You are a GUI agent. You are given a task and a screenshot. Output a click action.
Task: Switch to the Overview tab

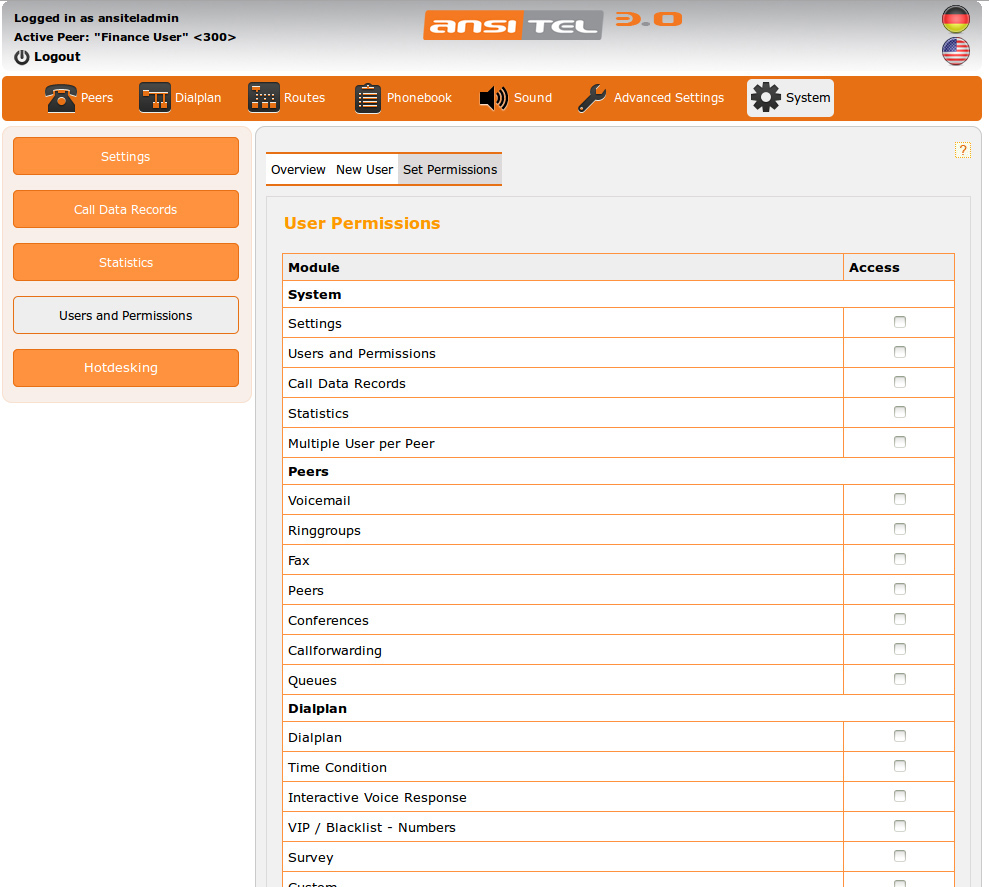tap(298, 170)
